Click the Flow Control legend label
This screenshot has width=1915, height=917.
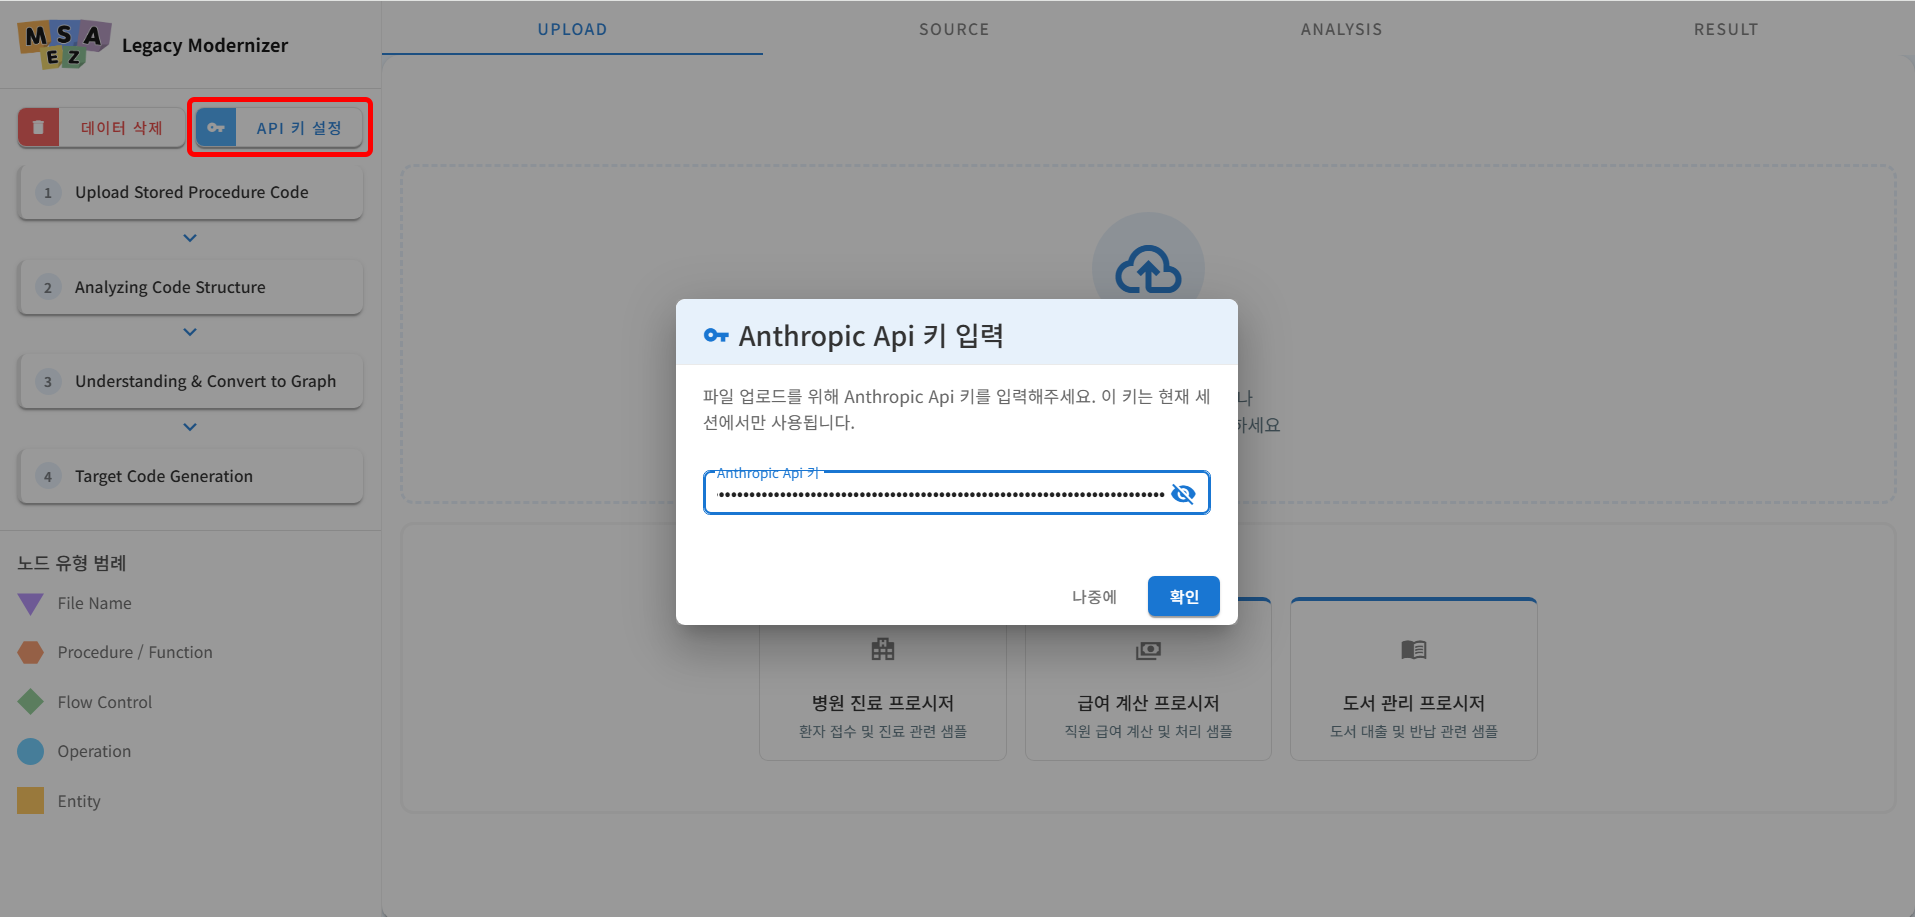pos(105,702)
